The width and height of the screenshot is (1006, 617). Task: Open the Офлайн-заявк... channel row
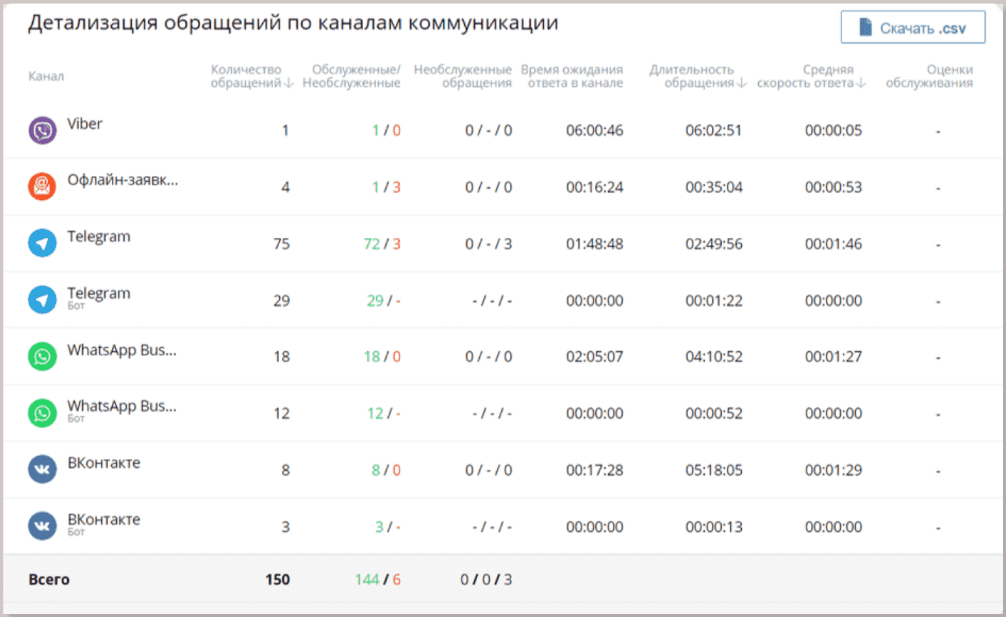coord(503,187)
